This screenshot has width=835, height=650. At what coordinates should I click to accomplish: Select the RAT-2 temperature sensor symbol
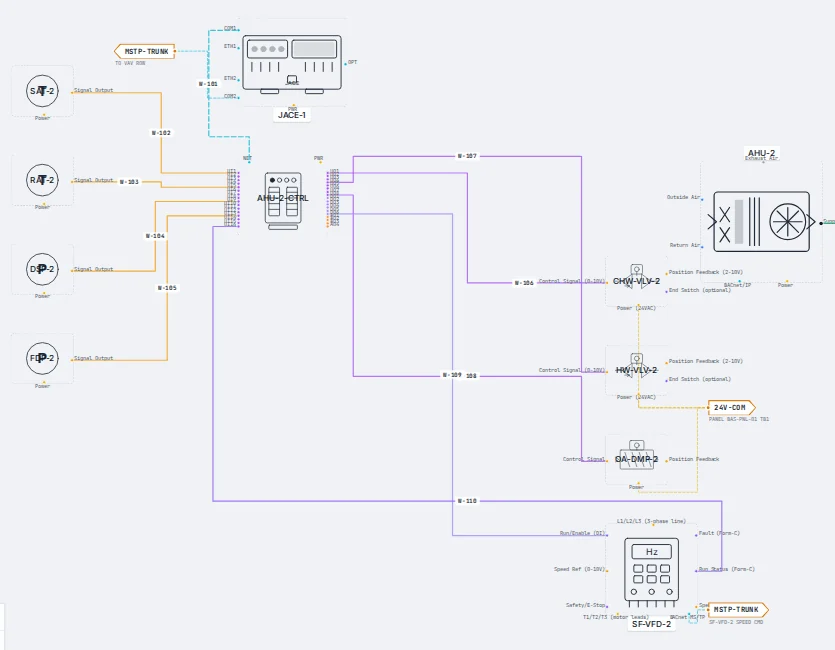coord(42,180)
